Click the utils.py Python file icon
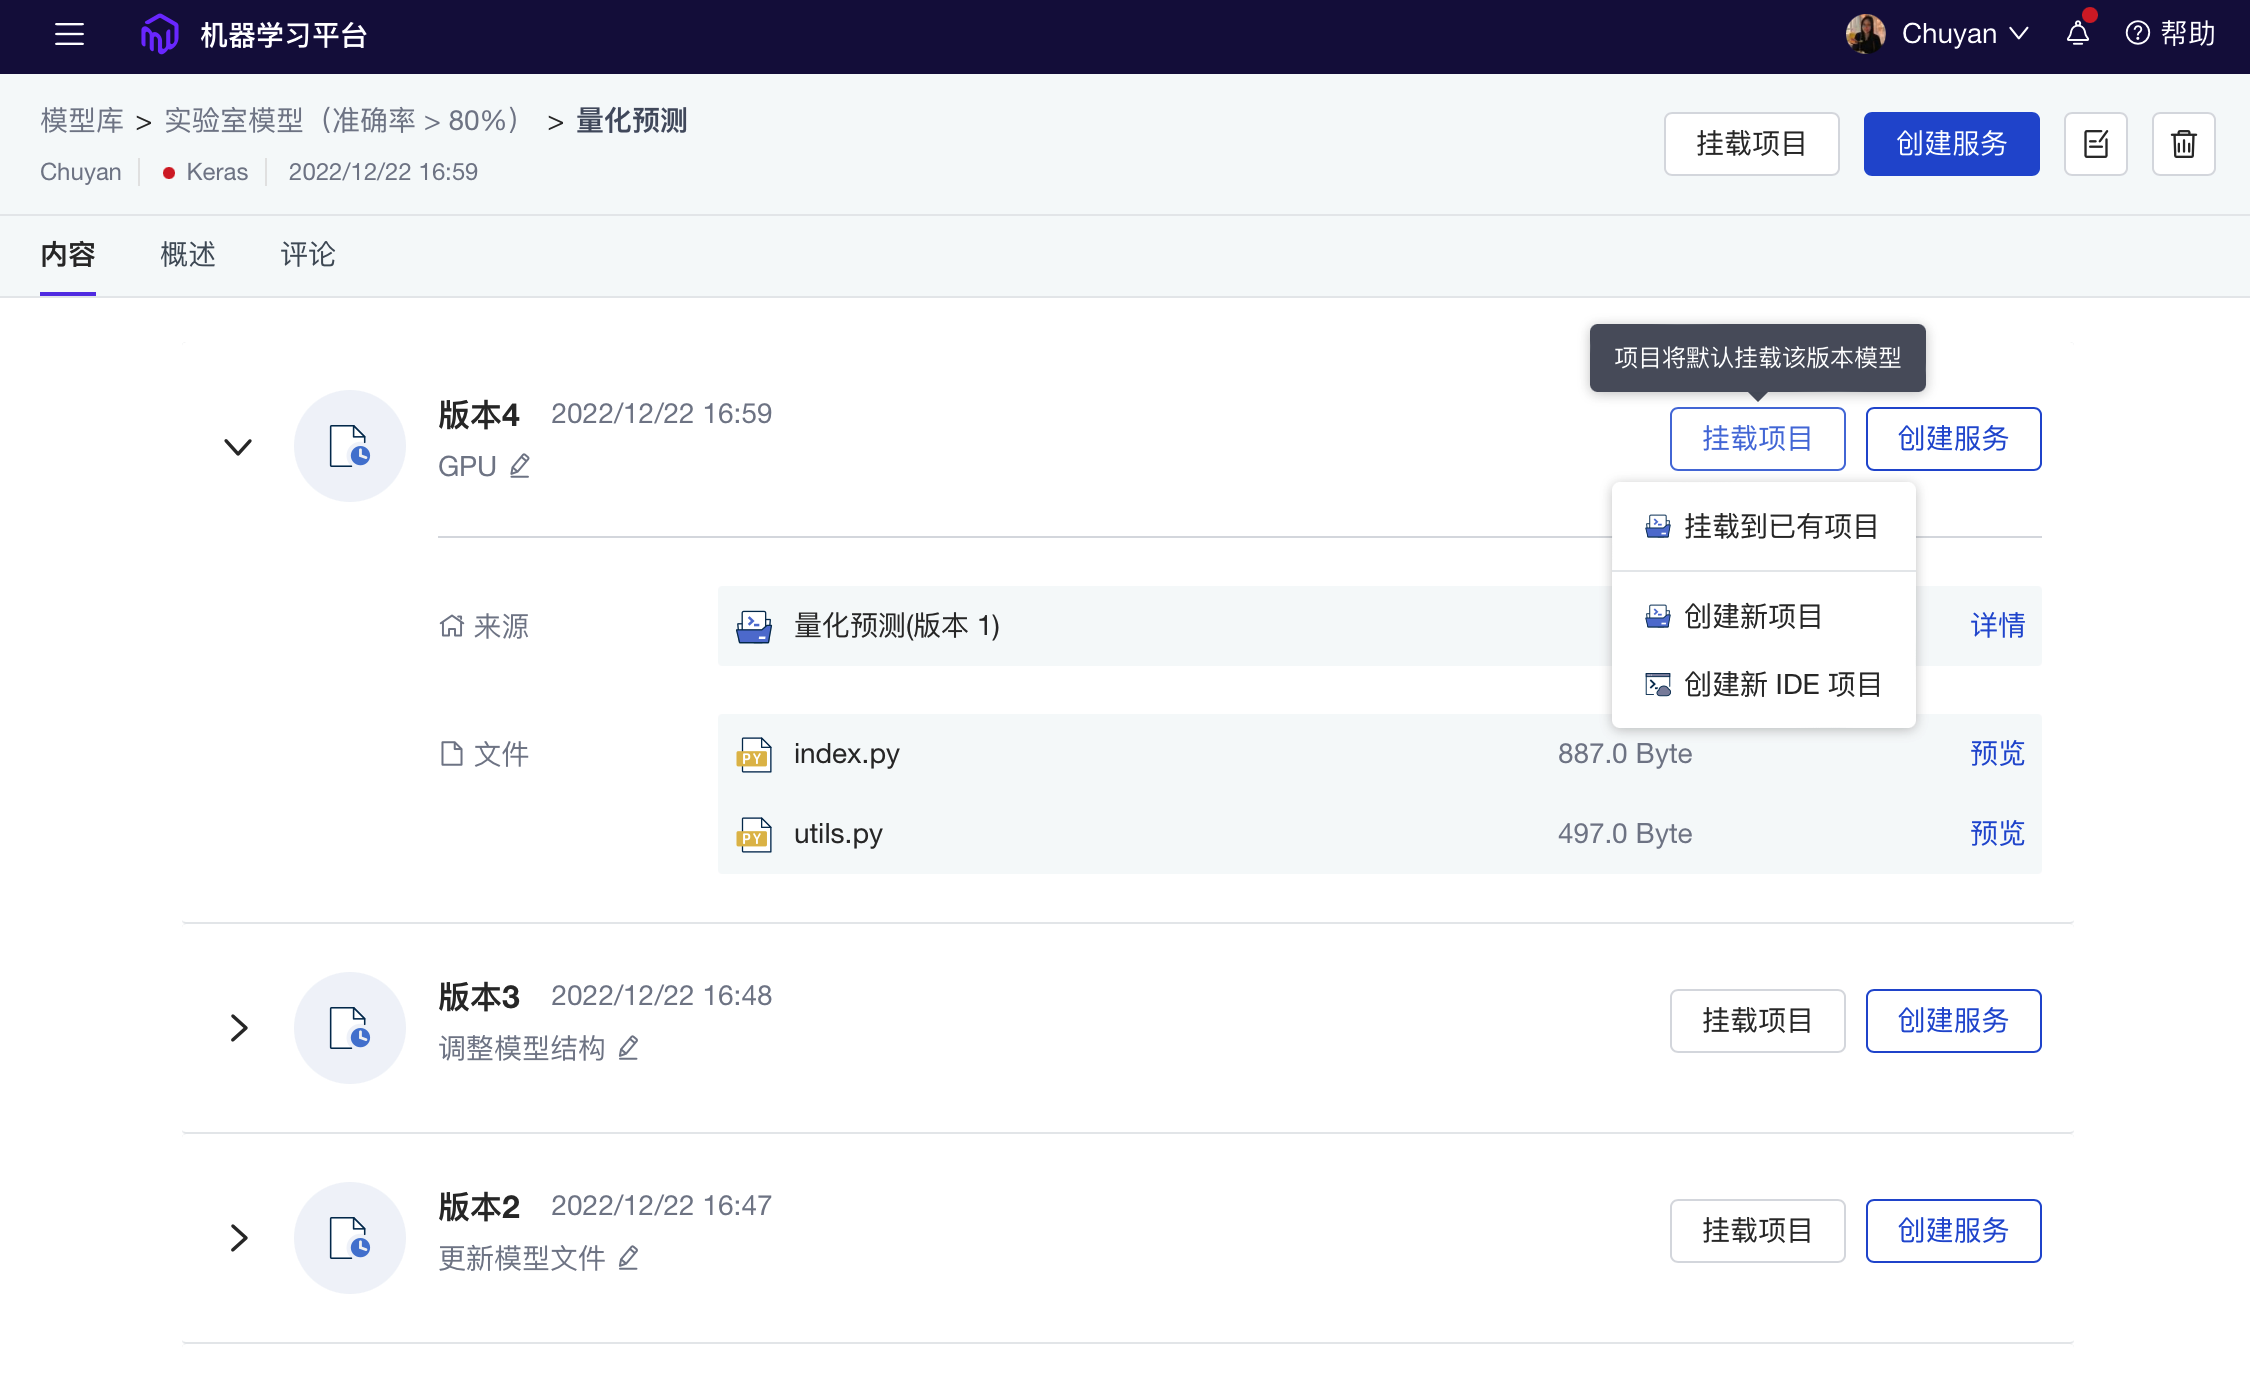 coord(754,834)
